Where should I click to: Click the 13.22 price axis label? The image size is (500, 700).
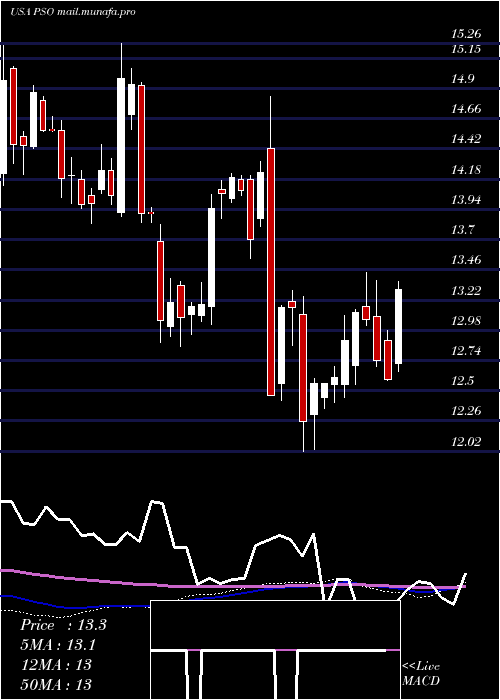click(467, 291)
